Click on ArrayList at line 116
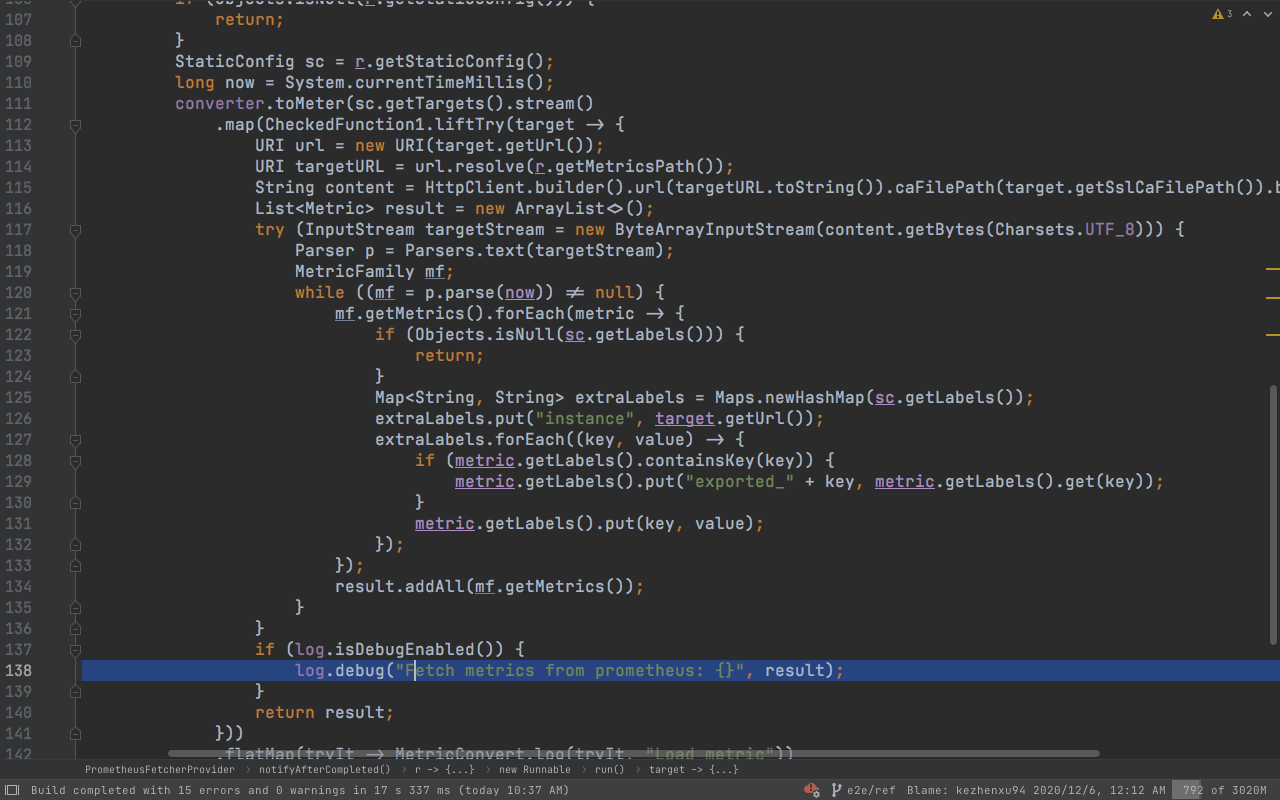1280x800 pixels. click(x=560, y=208)
